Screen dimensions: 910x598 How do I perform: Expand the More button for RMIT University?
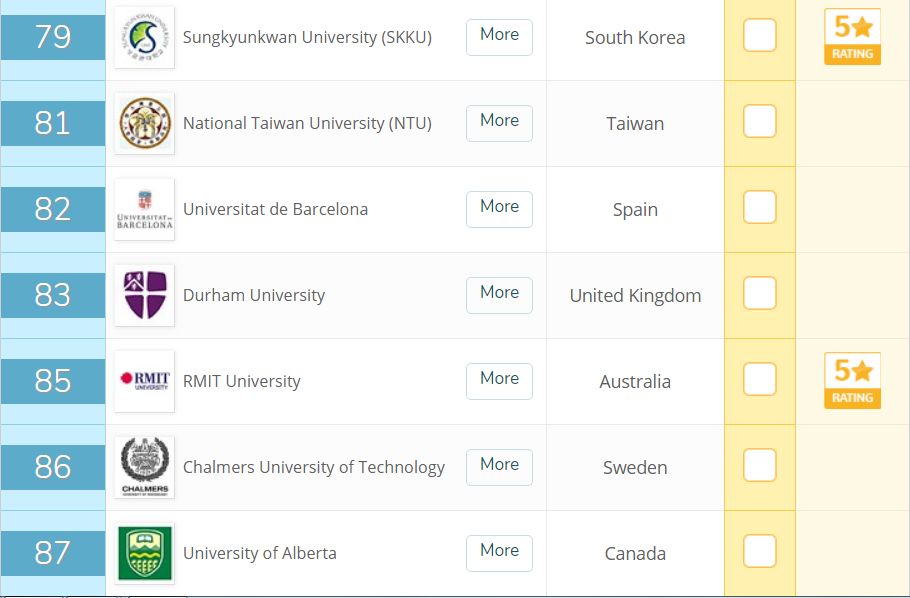click(x=499, y=381)
